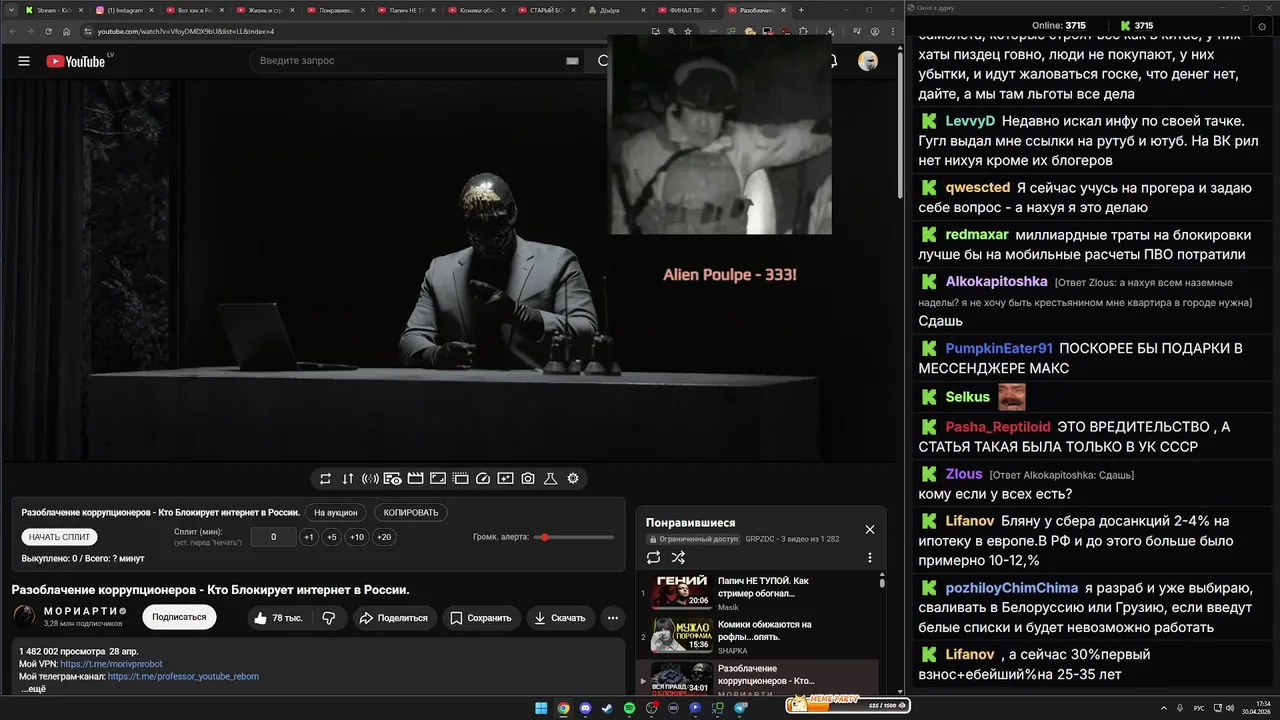1280x720 pixels.
Task: Open a new Chrome tab
Action: [801, 10]
